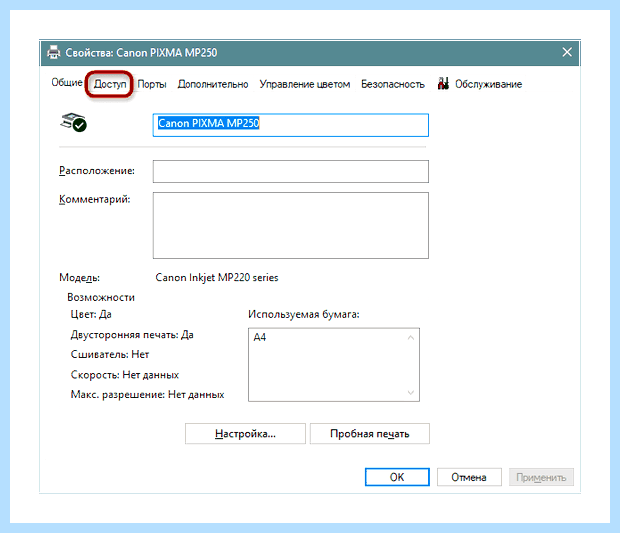The height and width of the screenshot is (533, 620).
Task: Click the Комментарий text area
Action: 291,225
